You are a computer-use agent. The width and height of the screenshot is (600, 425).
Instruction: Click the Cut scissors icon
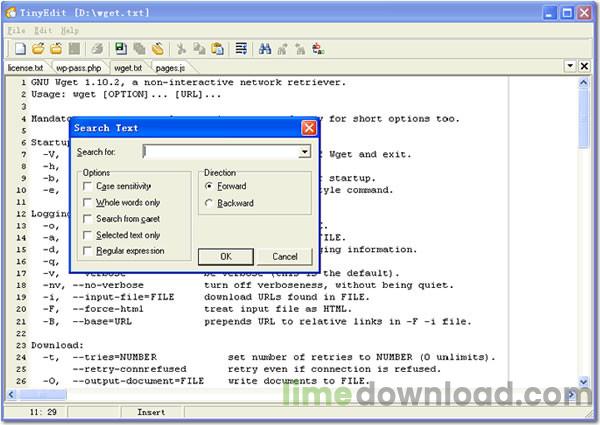pos(181,49)
